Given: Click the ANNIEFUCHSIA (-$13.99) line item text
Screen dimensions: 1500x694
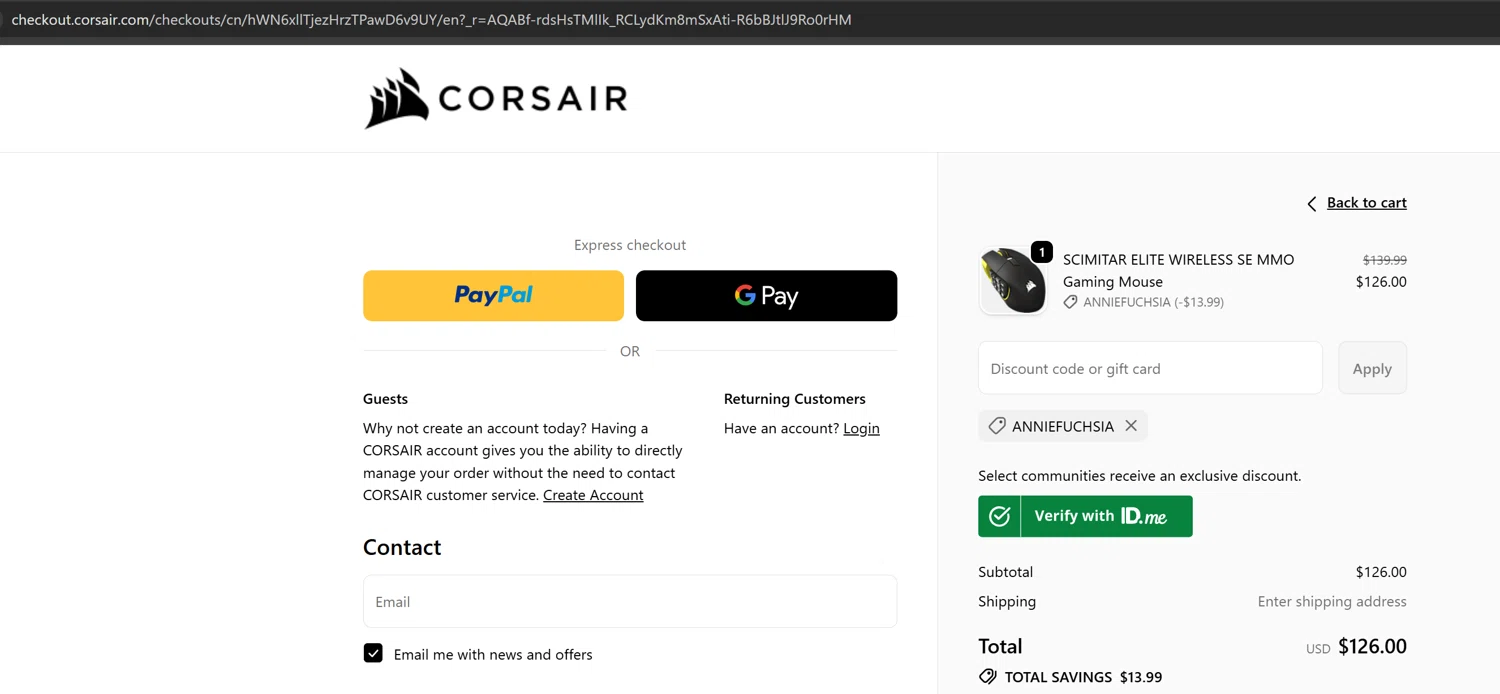Looking at the screenshot, I should [1153, 302].
